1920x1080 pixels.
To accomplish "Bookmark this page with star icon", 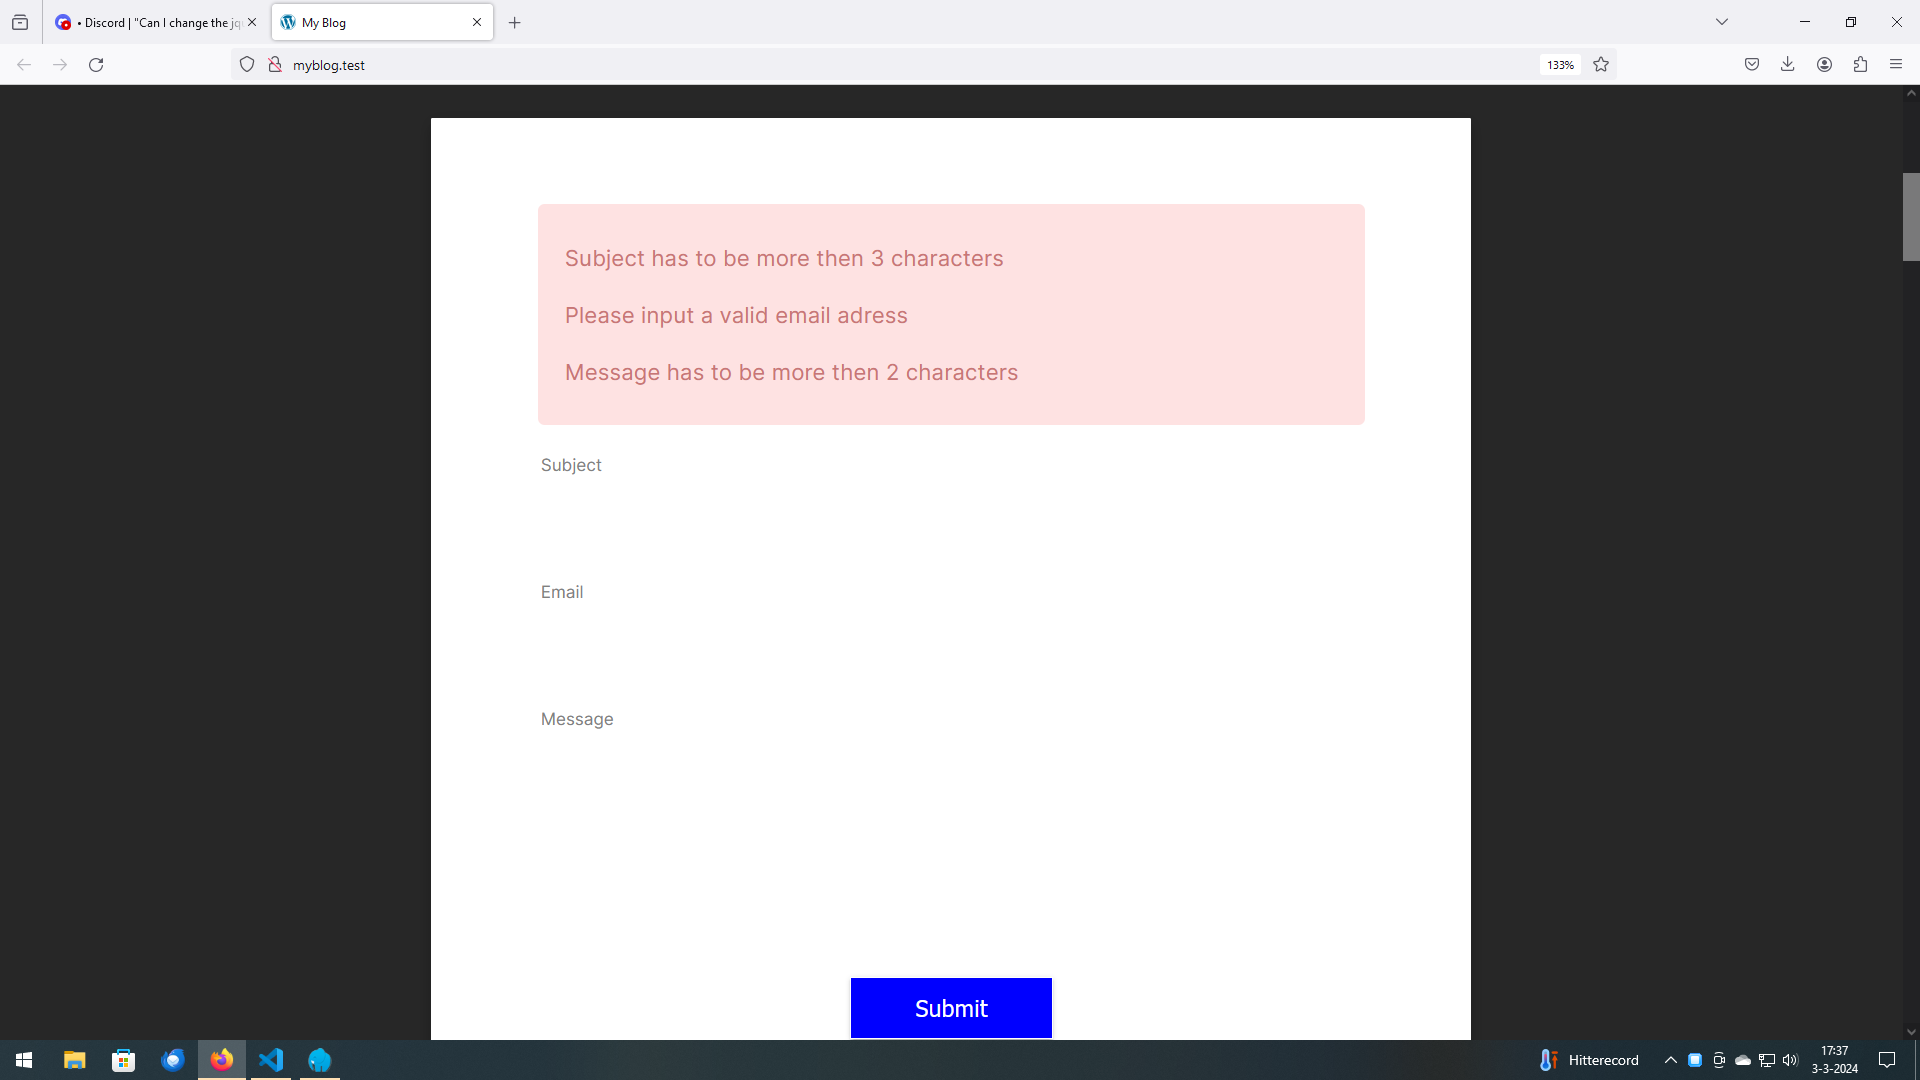I will click(1601, 65).
